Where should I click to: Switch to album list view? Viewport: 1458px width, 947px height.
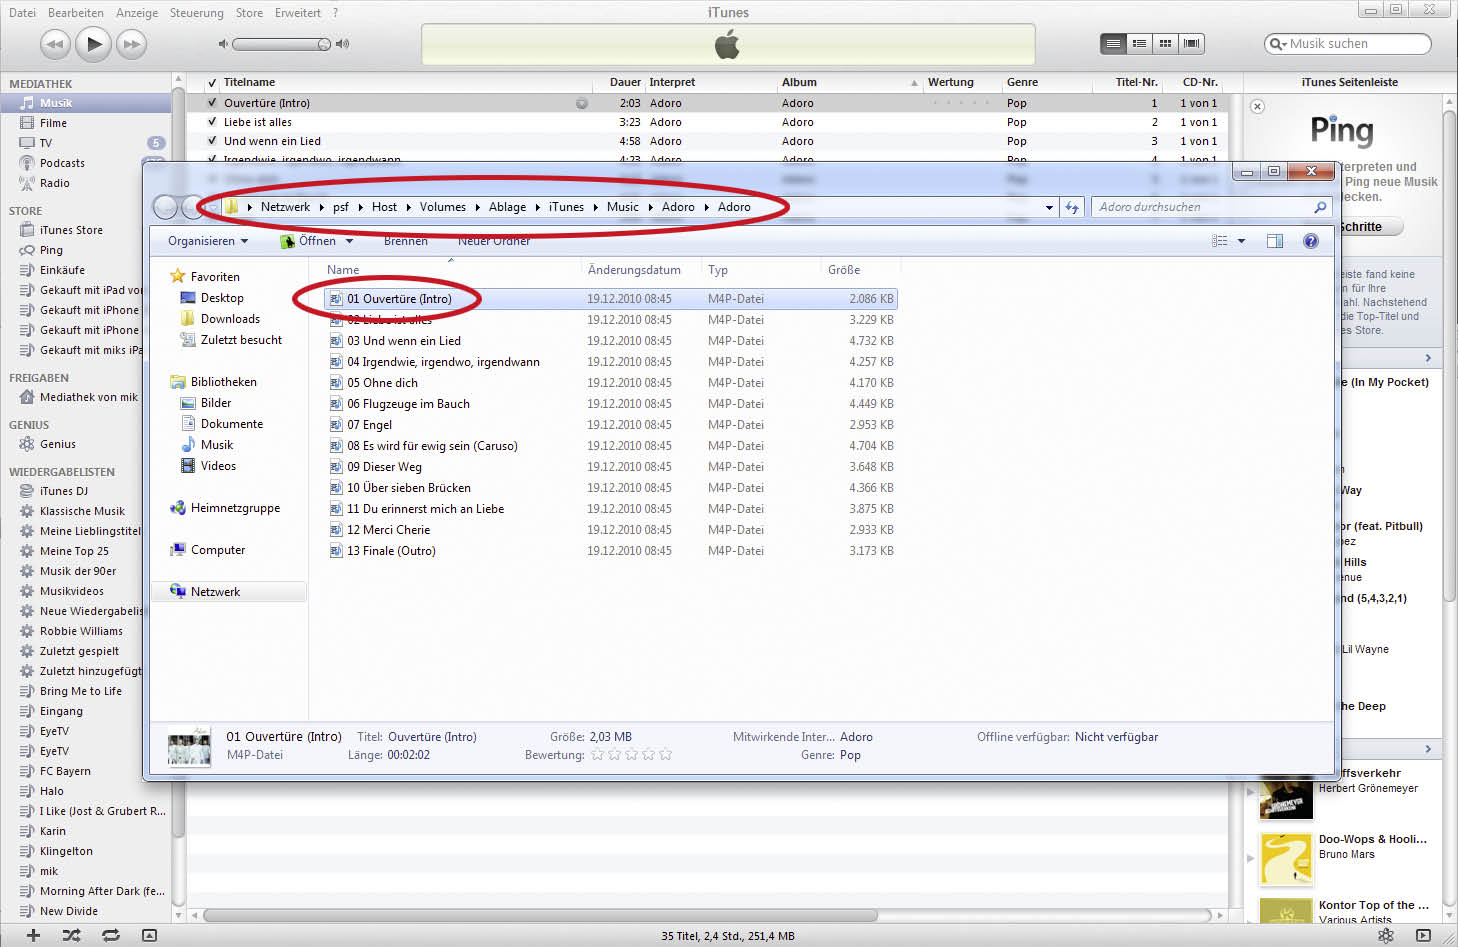point(1139,44)
